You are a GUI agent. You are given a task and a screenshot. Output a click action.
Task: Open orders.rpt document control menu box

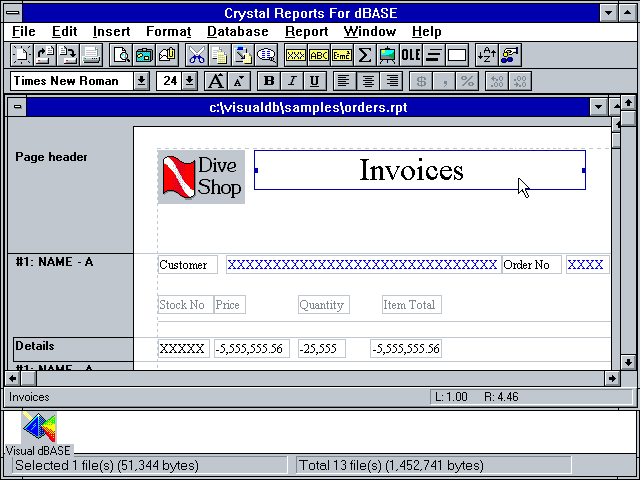pyautogui.click(x=17, y=107)
